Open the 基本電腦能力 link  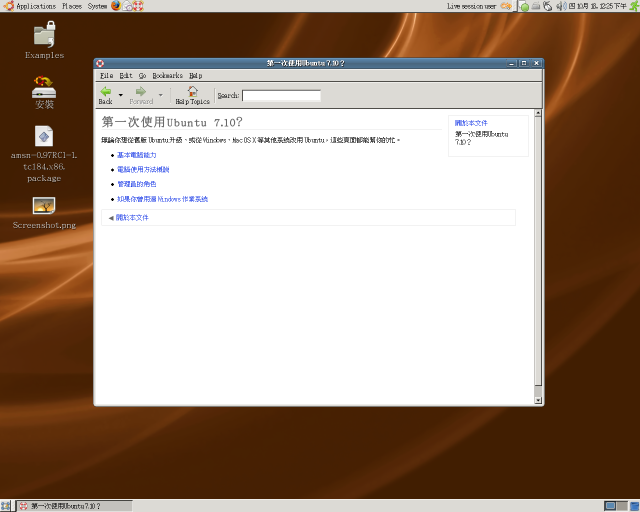click(137, 155)
